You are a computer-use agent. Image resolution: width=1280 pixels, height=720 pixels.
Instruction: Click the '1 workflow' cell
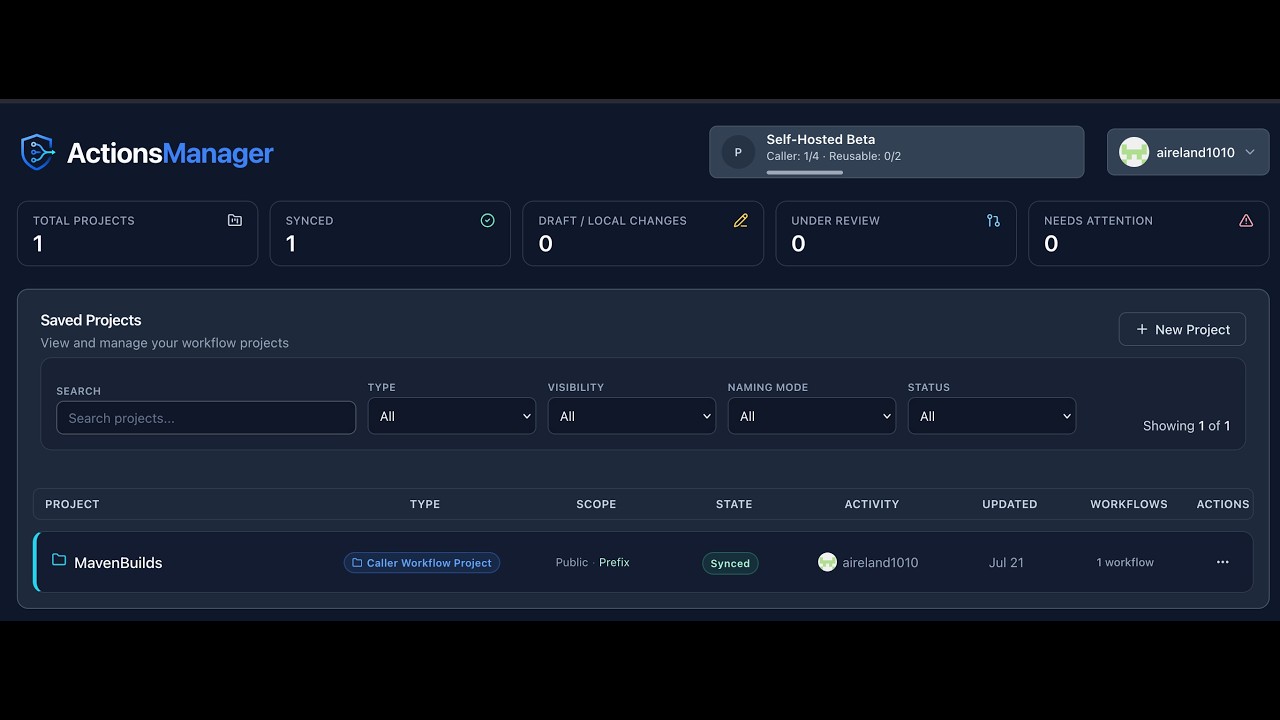point(1125,562)
